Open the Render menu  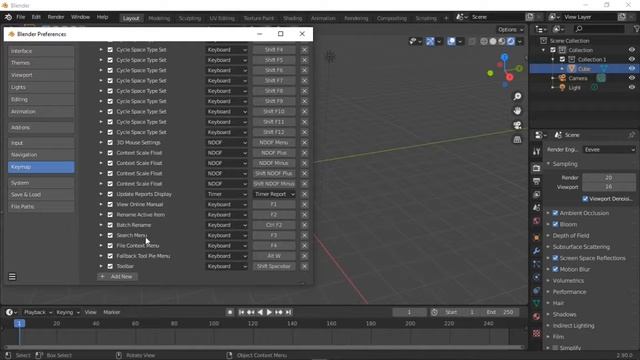click(56, 17)
